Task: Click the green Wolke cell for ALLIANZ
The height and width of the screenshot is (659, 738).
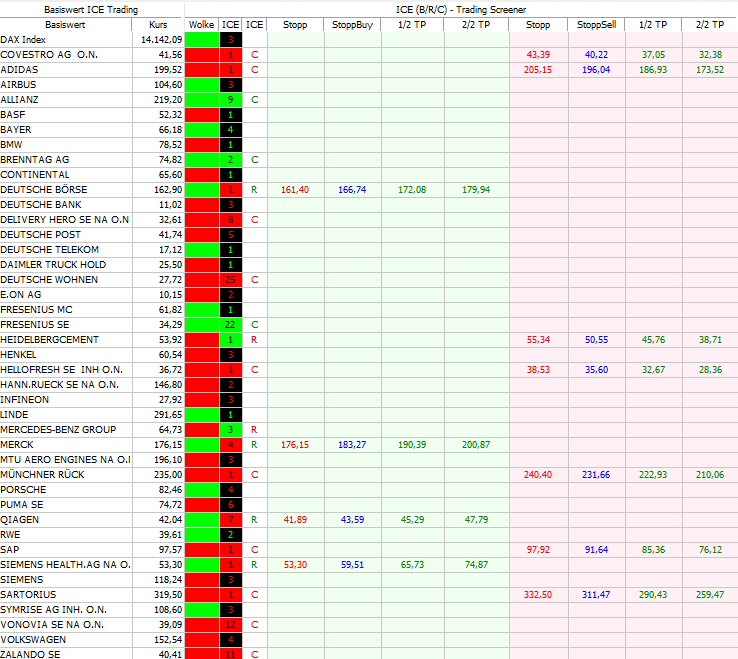Action: 202,100
